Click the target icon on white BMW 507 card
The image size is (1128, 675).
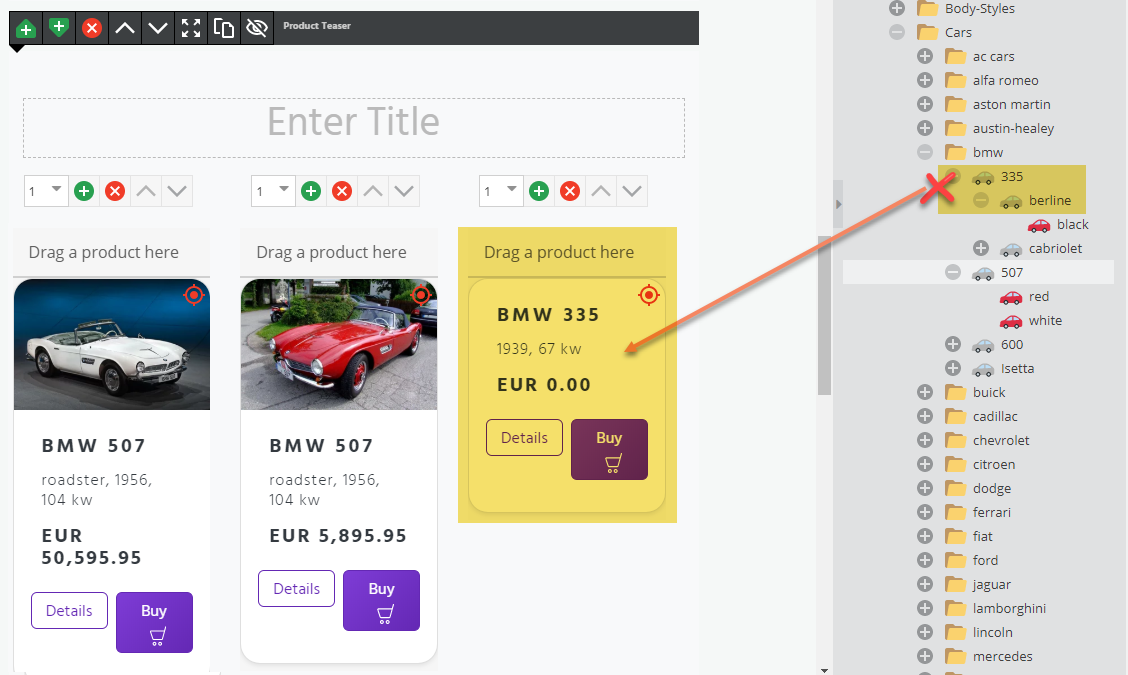[194, 295]
